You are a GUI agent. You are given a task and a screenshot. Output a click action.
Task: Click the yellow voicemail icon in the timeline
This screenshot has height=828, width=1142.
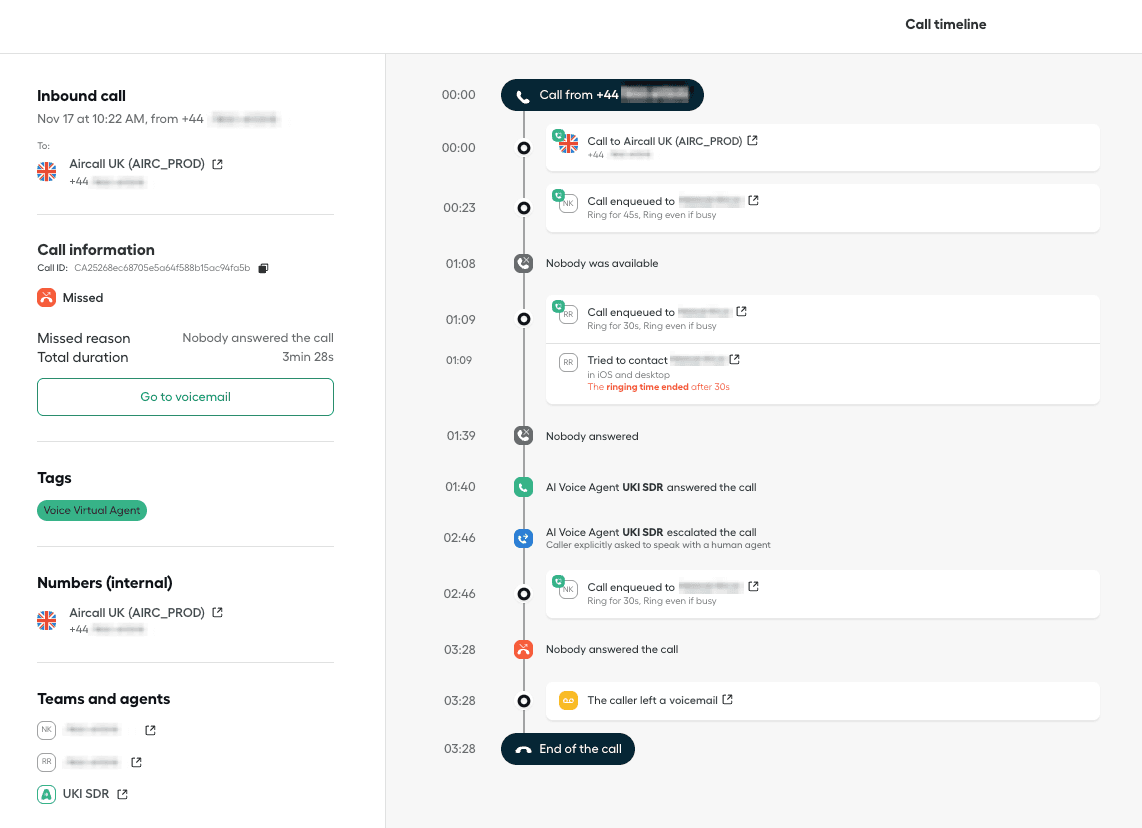pos(568,701)
